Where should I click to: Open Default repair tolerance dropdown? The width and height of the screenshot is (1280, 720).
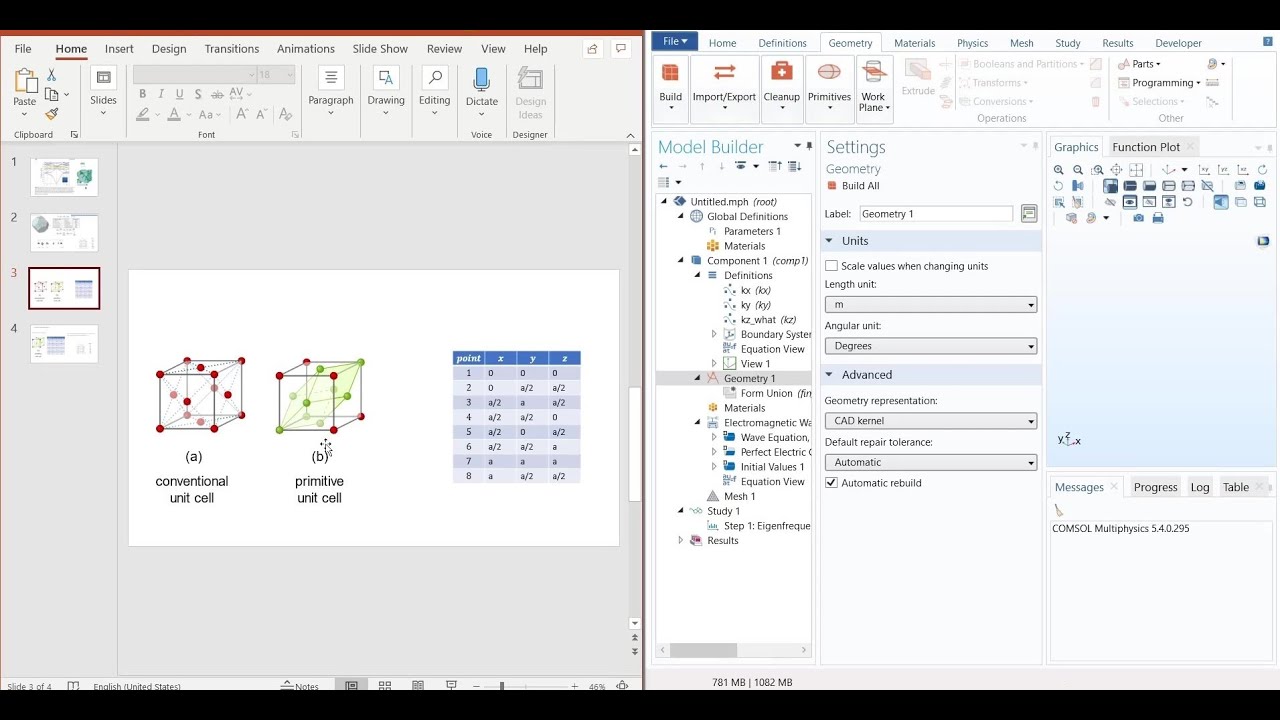coord(930,462)
